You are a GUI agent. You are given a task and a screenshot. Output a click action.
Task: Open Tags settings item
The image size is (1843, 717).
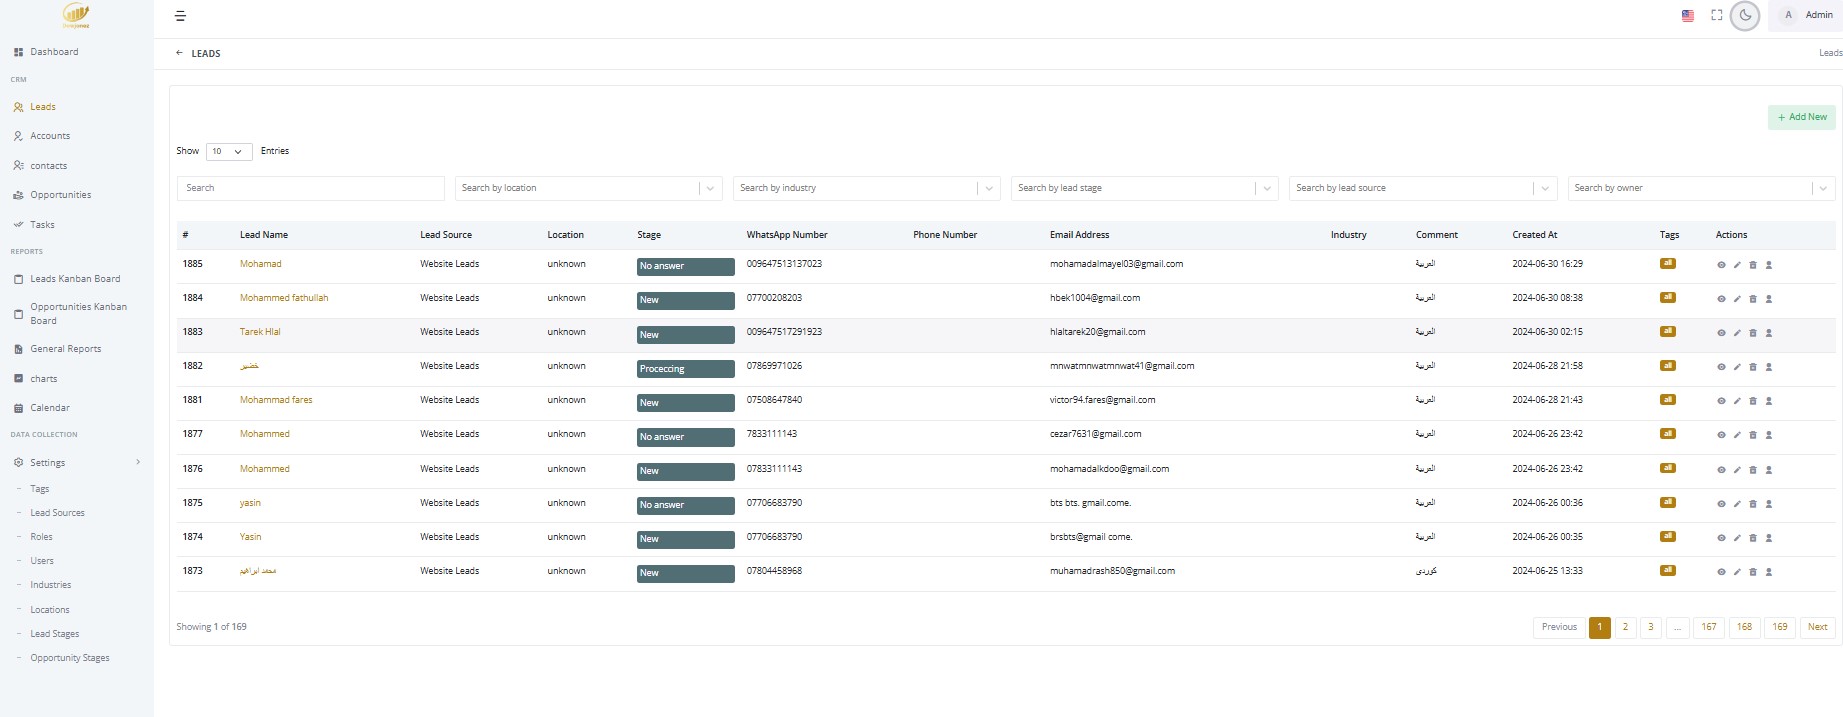coord(39,489)
